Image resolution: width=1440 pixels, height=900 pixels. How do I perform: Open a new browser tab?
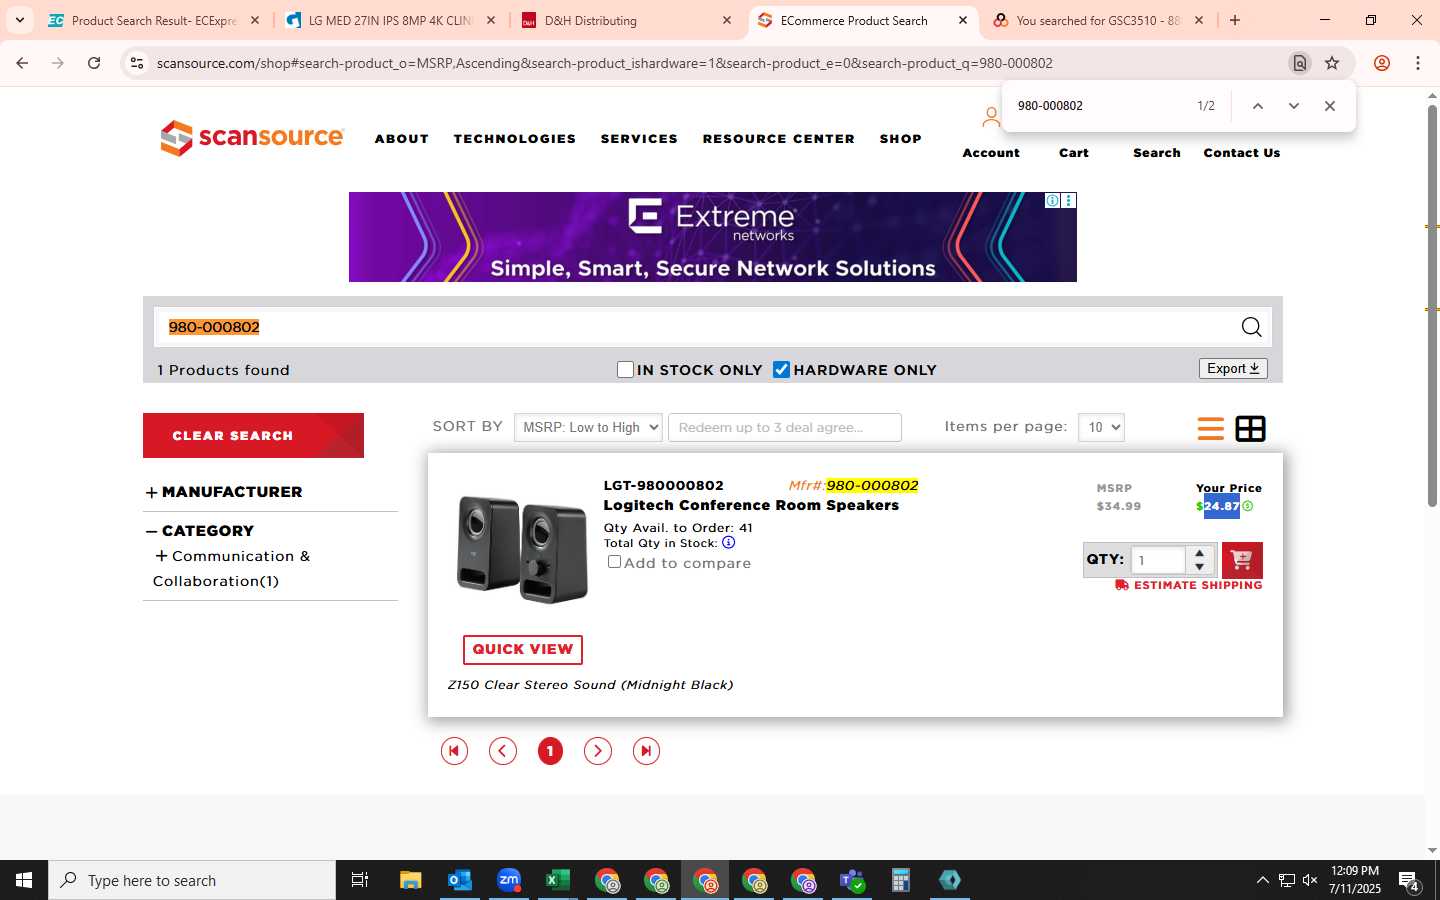(x=1235, y=20)
